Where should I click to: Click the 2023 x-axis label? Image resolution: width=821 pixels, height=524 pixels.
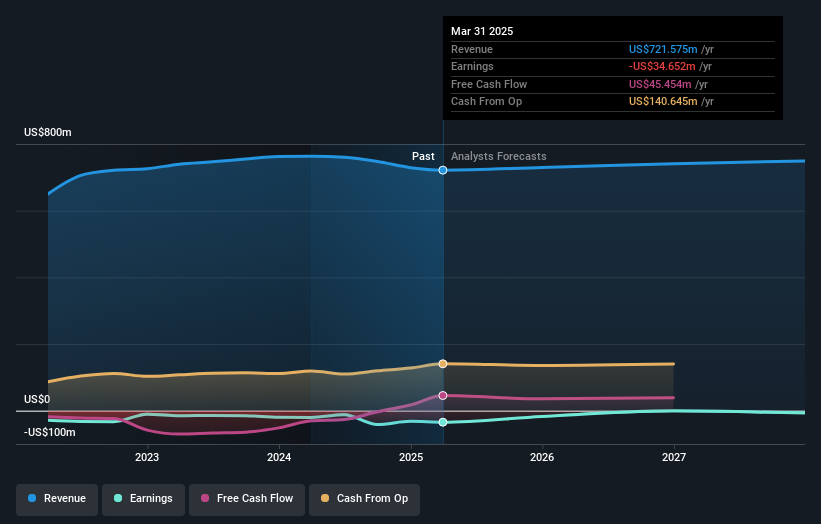point(147,458)
